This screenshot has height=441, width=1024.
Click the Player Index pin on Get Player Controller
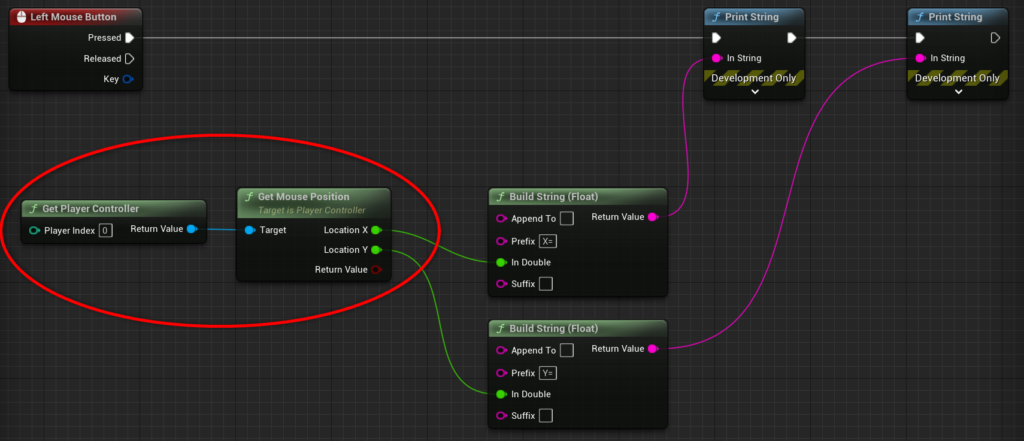[x=34, y=231]
